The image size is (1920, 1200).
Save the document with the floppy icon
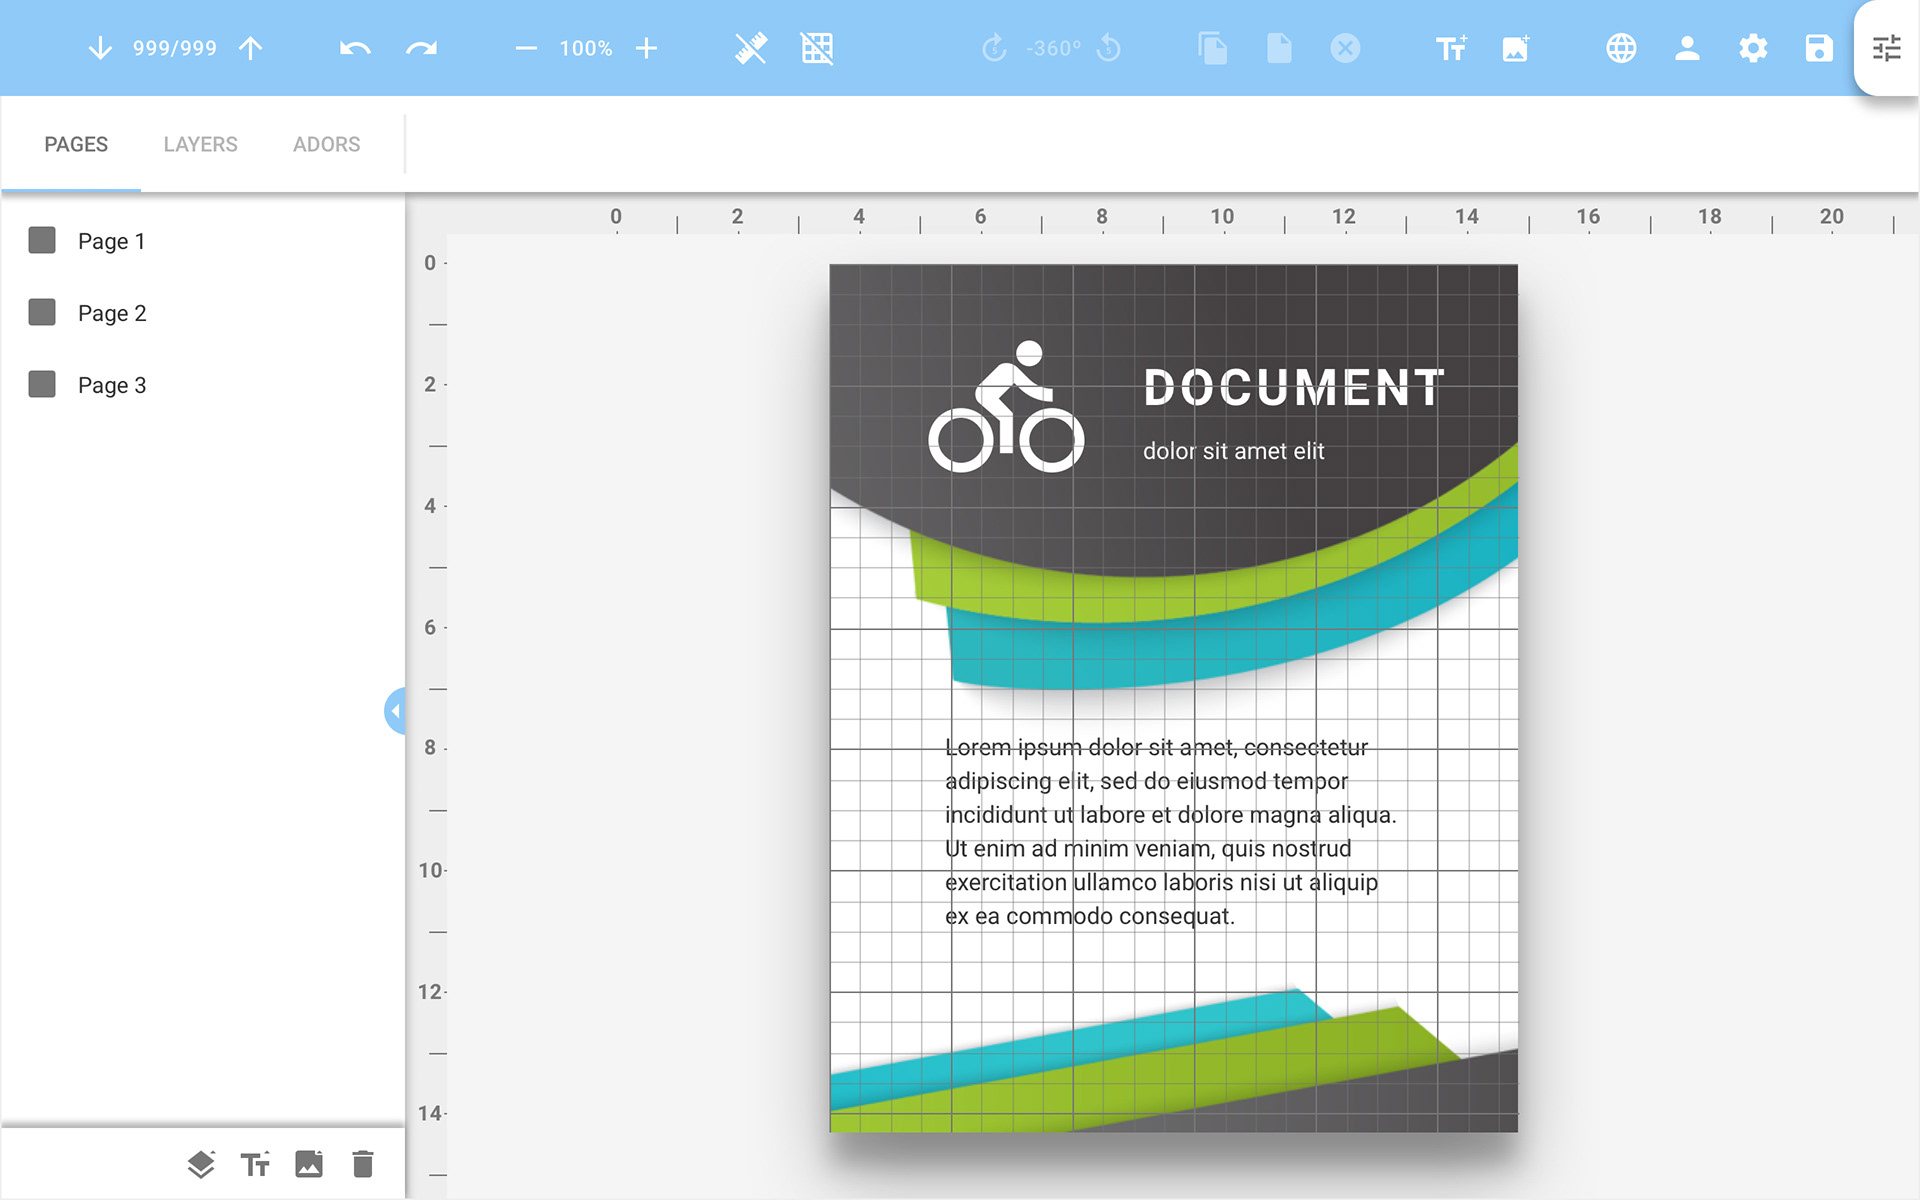coord(1819,48)
